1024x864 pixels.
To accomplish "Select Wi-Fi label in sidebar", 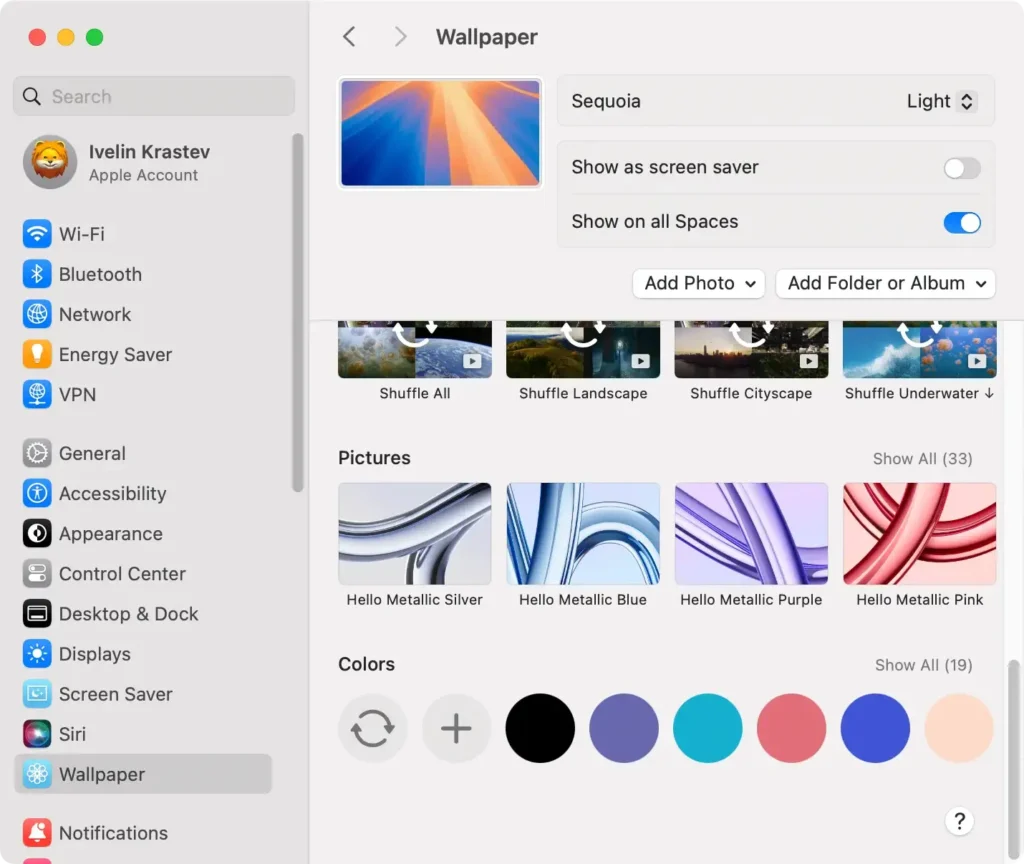I will 82,234.
